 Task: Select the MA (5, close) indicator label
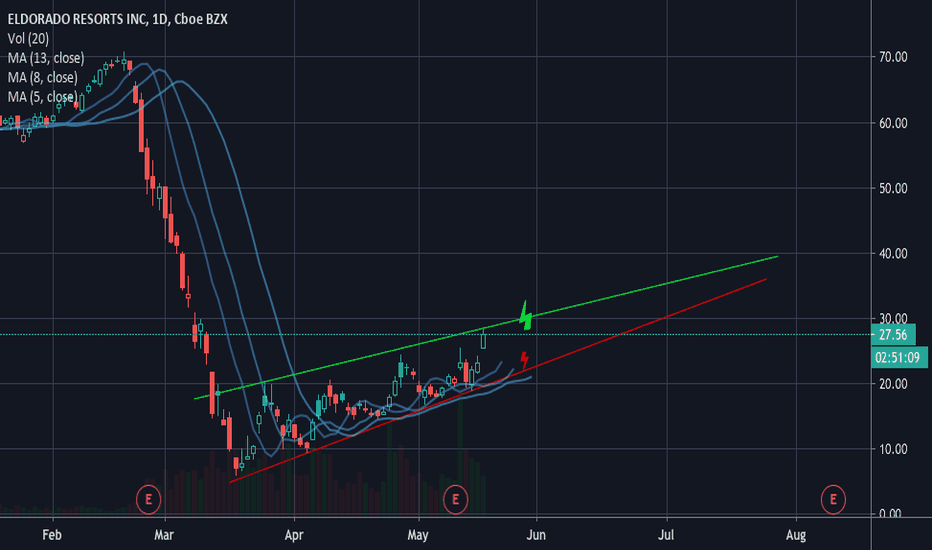point(42,97)
